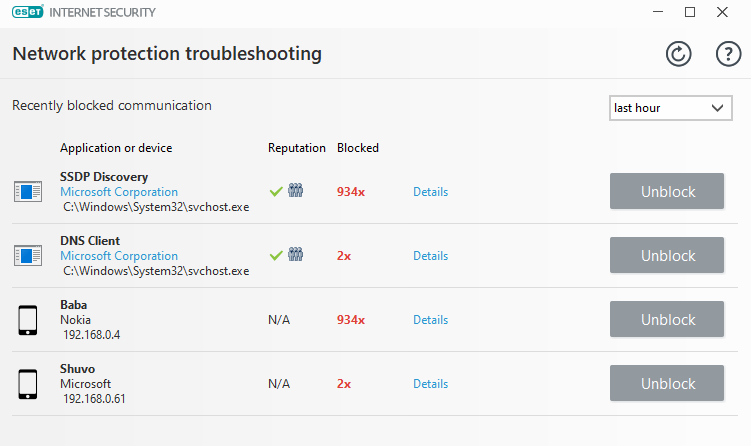Click the ESET logo in title bar
The image size is (751, 446).
[x=25, y=12]
